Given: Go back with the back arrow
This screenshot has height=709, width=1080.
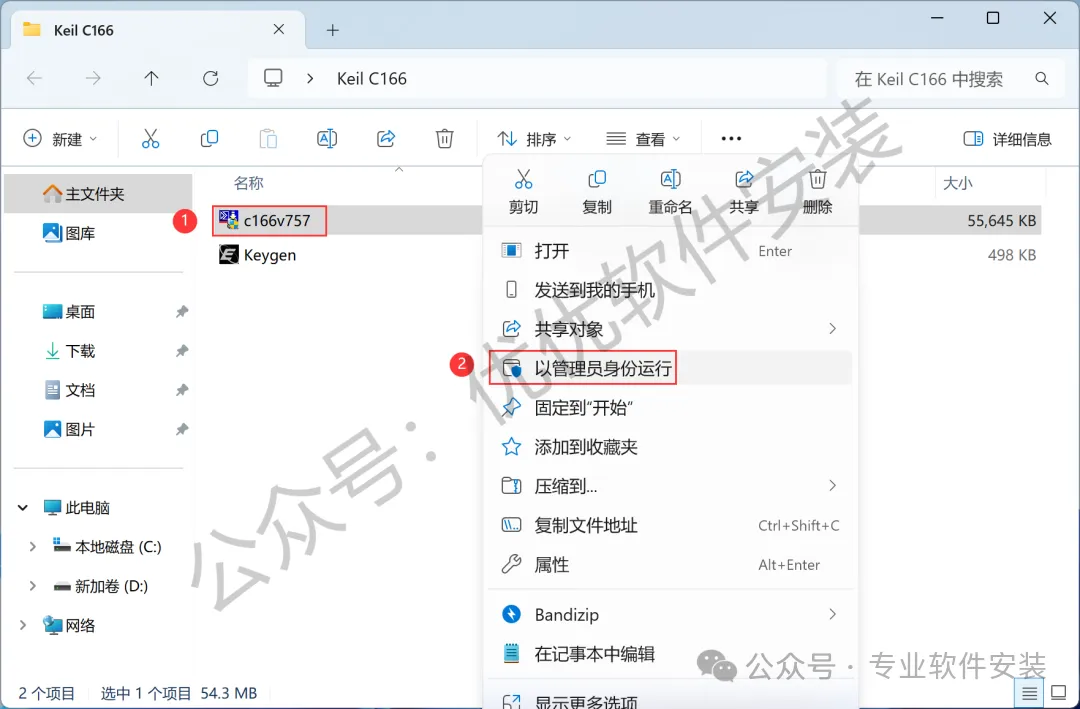Looking at the screenshot, I should click(x=34, y=79).
